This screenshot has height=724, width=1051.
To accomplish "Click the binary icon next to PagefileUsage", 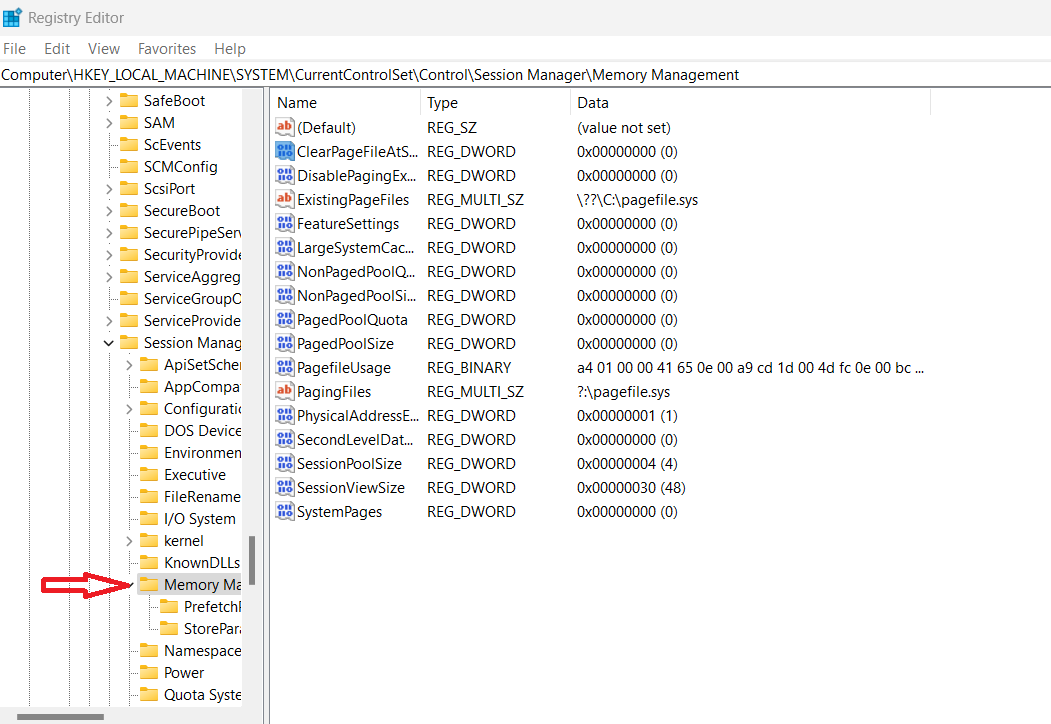I will [285, 368].
